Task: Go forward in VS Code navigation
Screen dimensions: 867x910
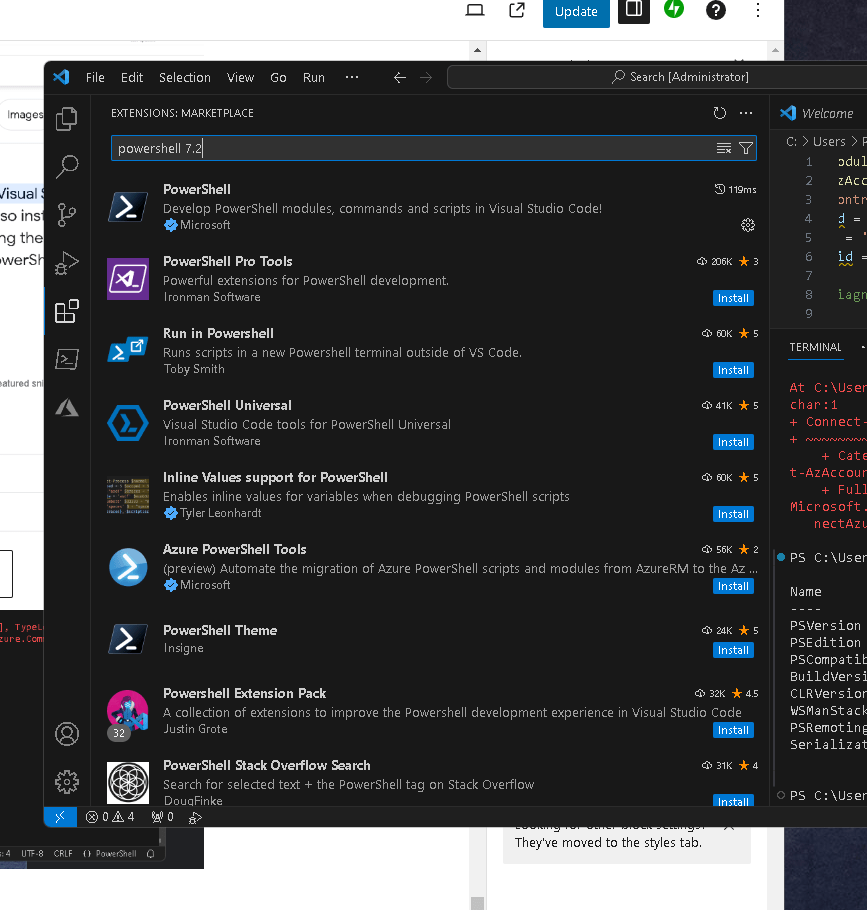Action: pos(426,78)
